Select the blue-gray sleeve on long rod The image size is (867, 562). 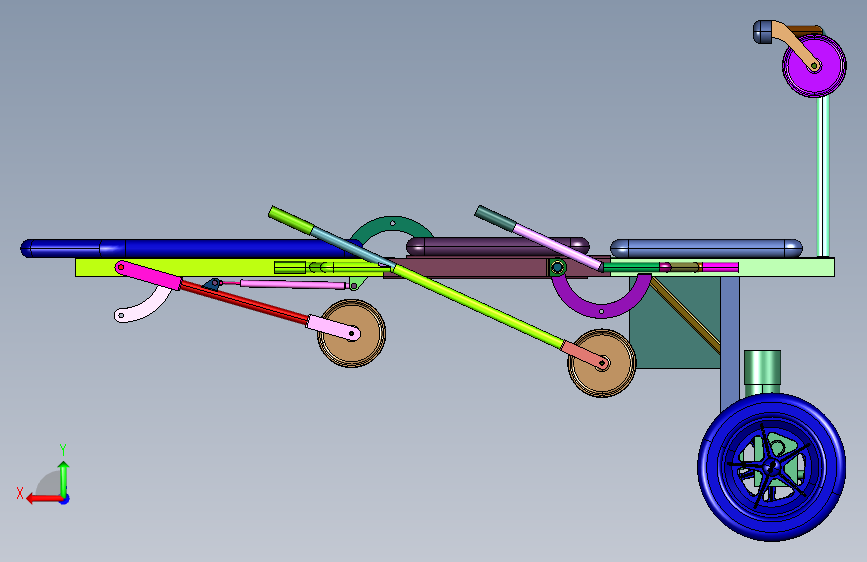pyautogui.click(x=353, y=249)
